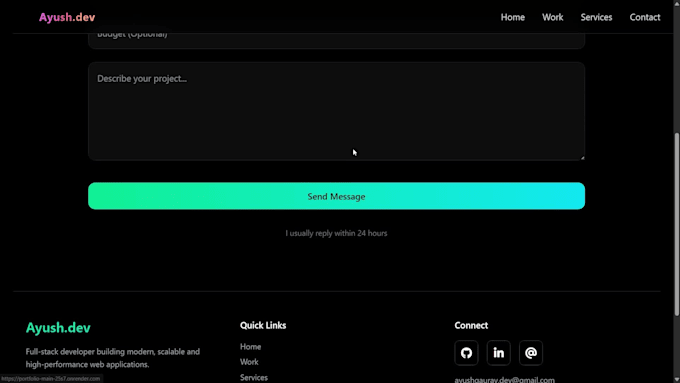Go to Home in top navigation
The width and height of the screenshot is (680, 383).
(x=513, y=17)
